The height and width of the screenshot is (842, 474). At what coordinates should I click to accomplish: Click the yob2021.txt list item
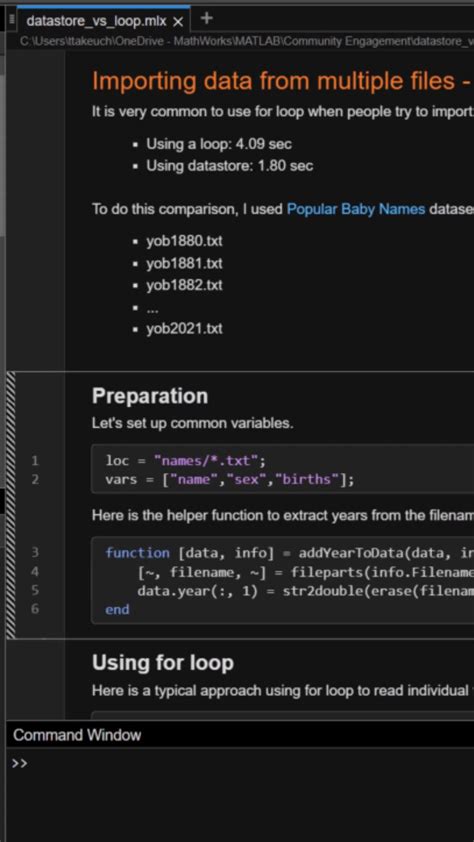[x=184, y=328]
